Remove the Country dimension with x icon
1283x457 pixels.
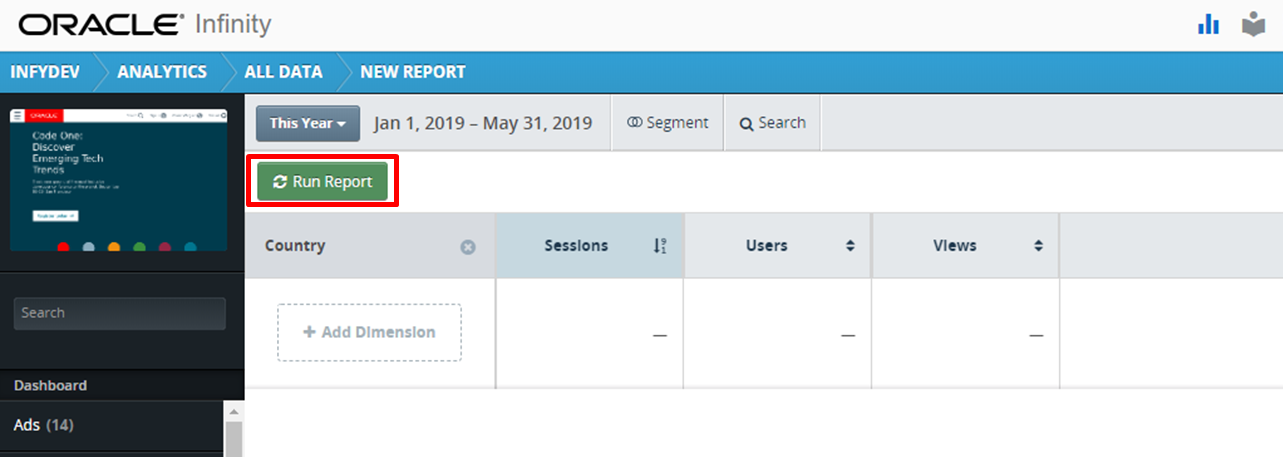(467, 246)
